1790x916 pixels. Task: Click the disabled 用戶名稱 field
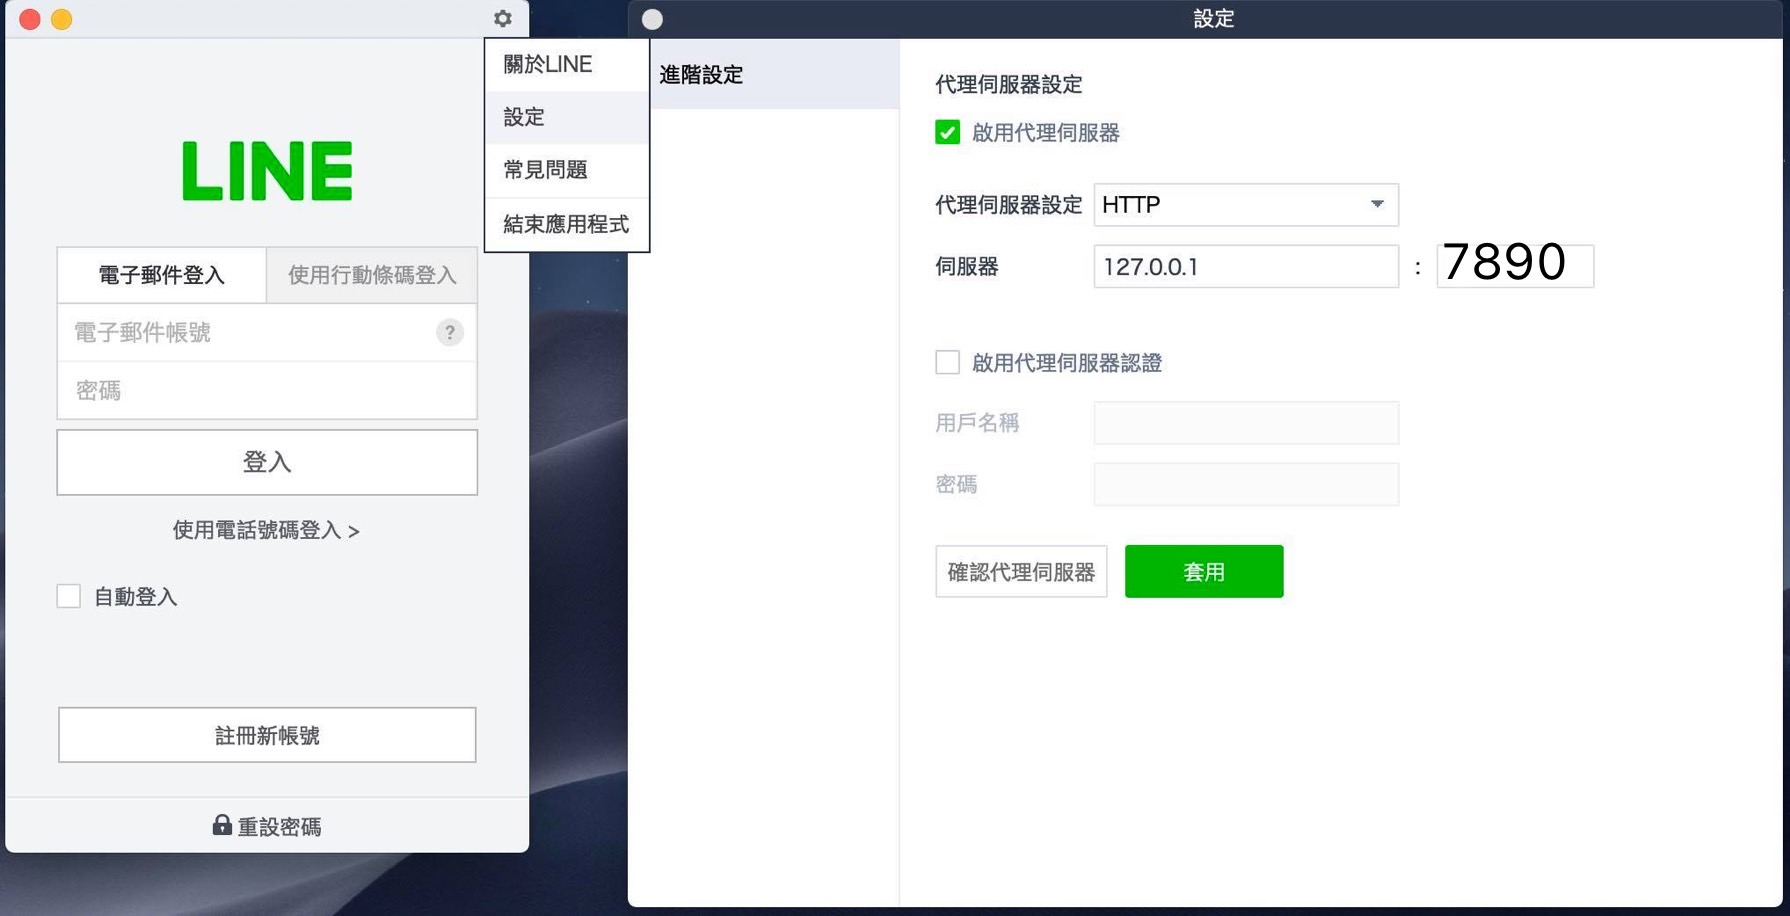point(1246,423)
